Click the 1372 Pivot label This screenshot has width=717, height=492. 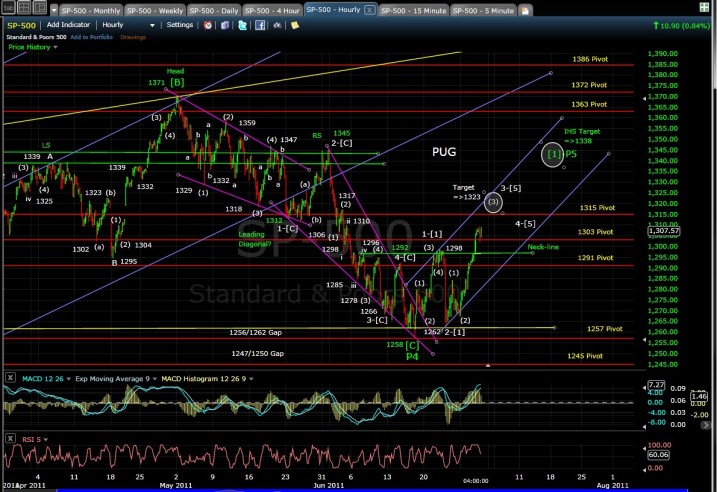pyautogui.click(x=589, y=85)
